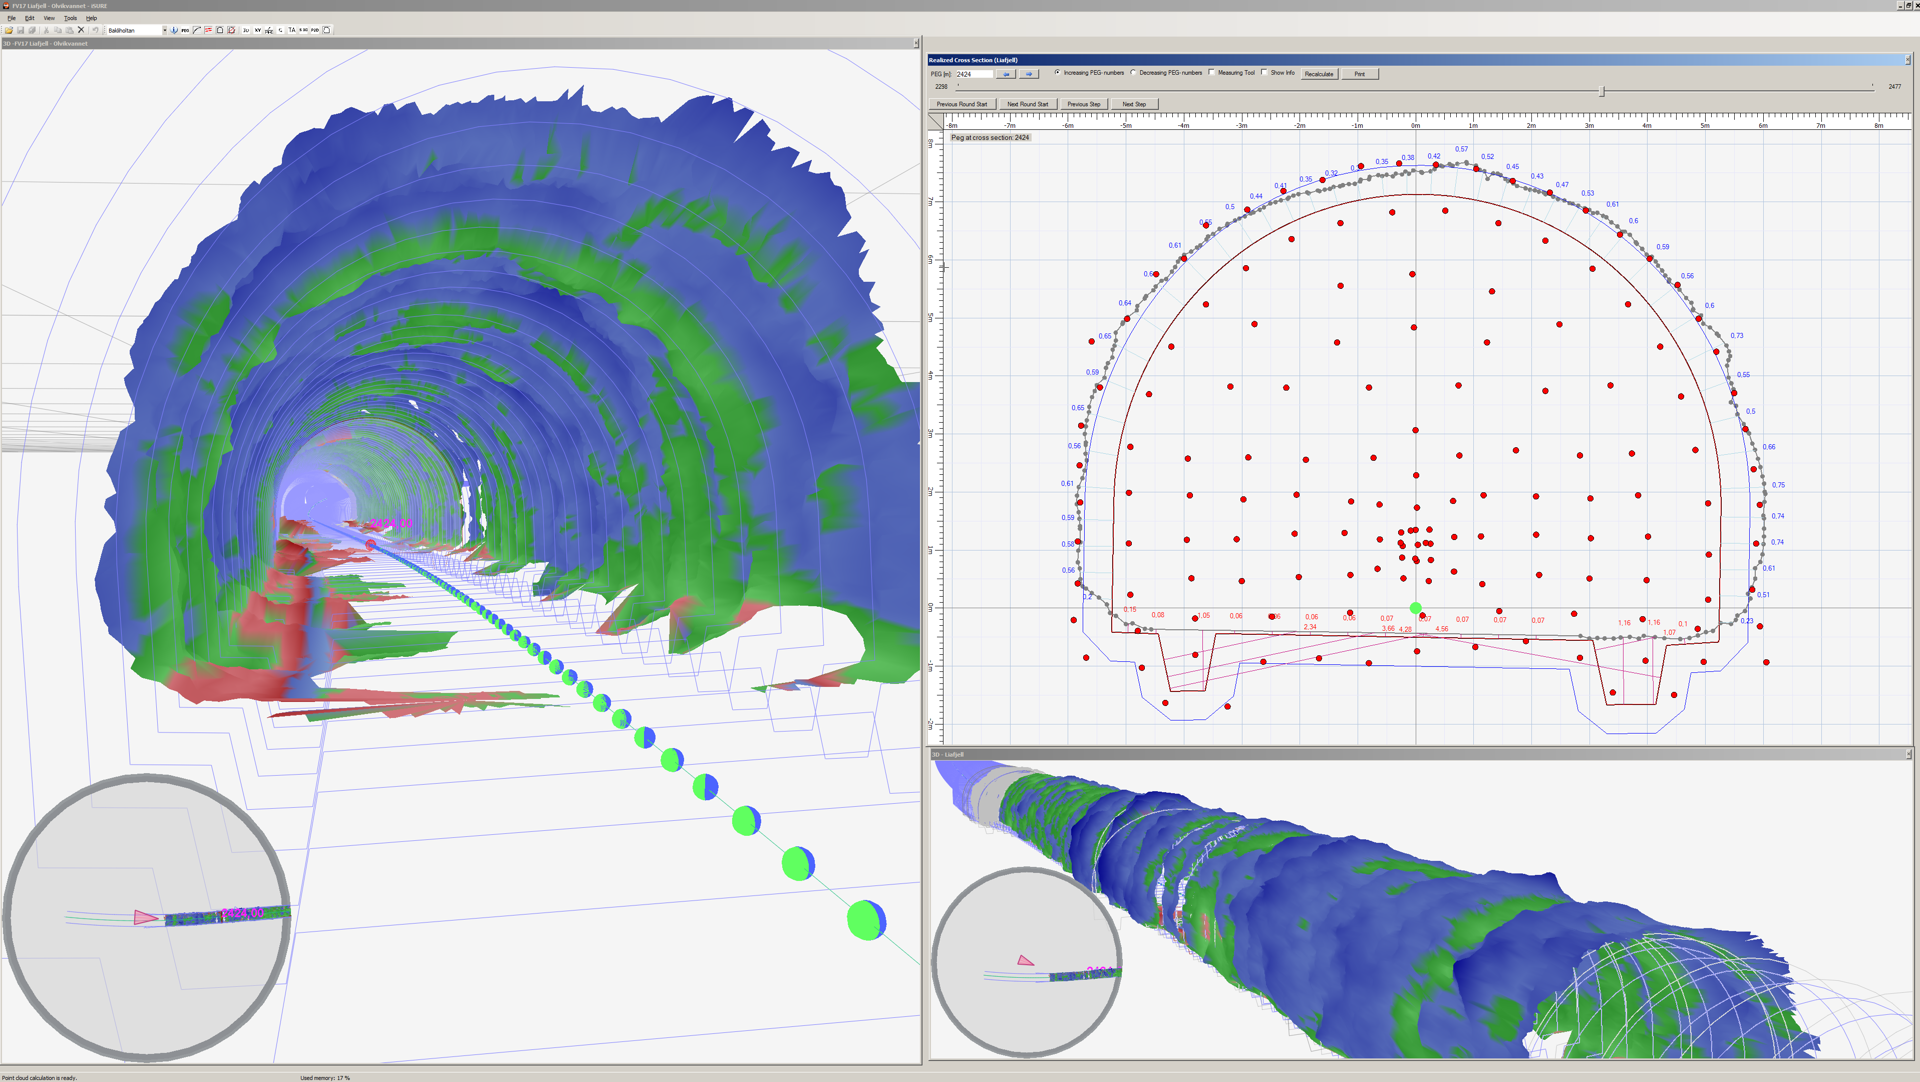The image size is (1920, 1082).
Task: Open the View menu
Action: coord(49,18)
